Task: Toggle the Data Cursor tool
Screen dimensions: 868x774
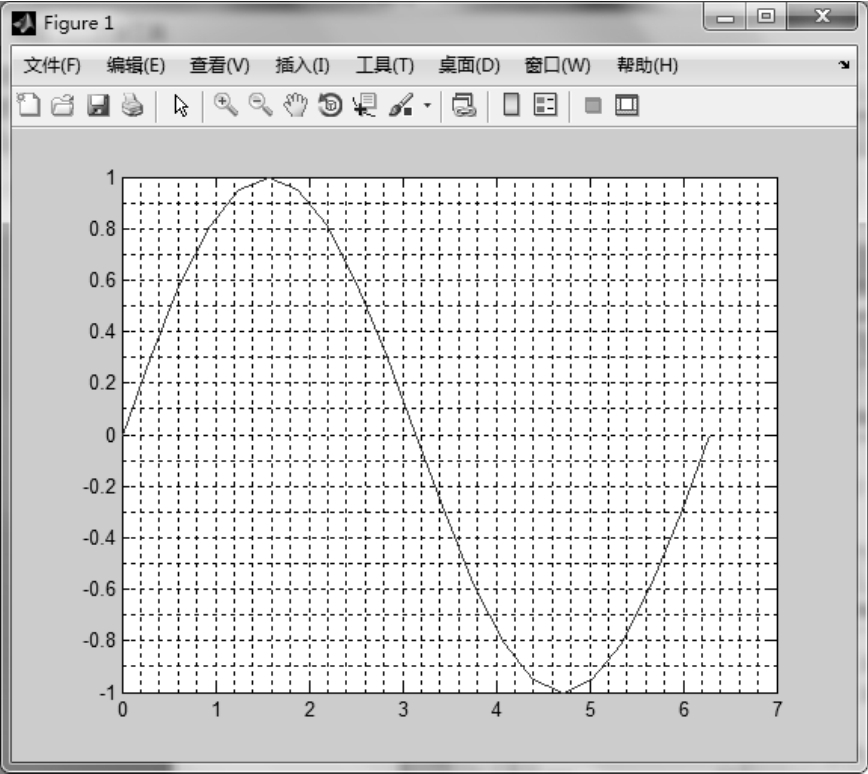Action: [364, 105]
